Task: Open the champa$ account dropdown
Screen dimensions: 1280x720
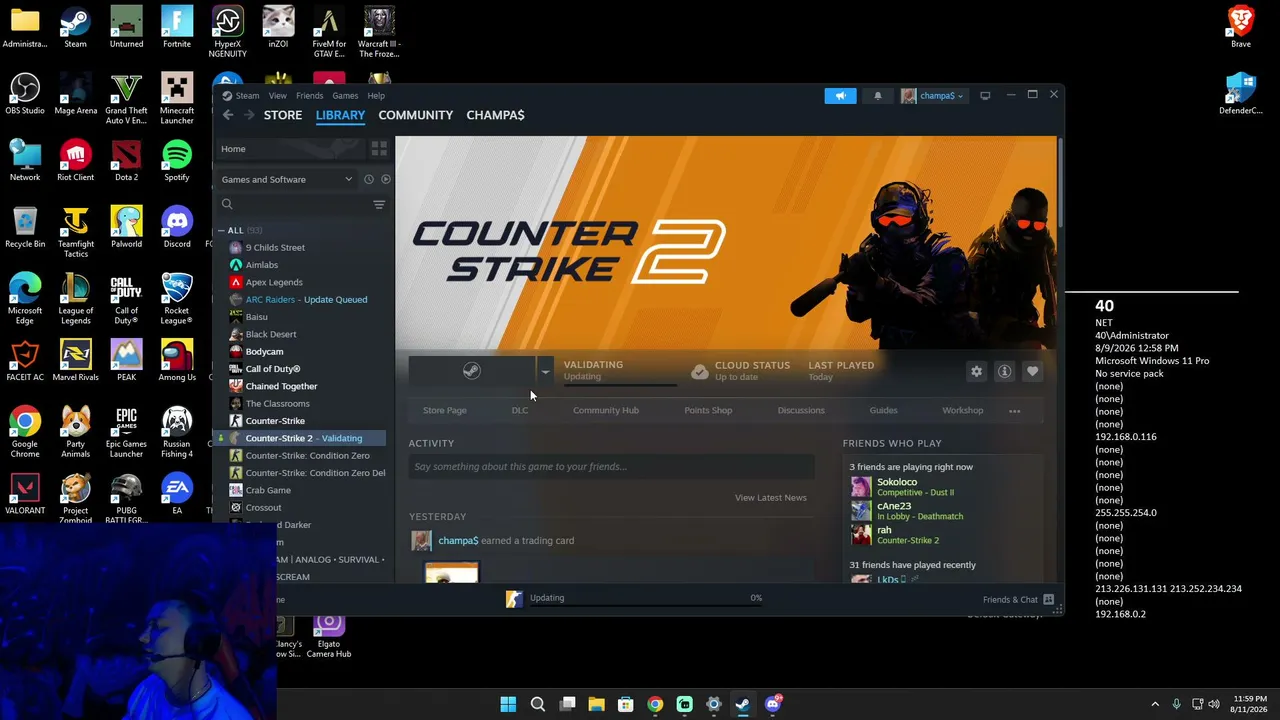Action: 933,96
